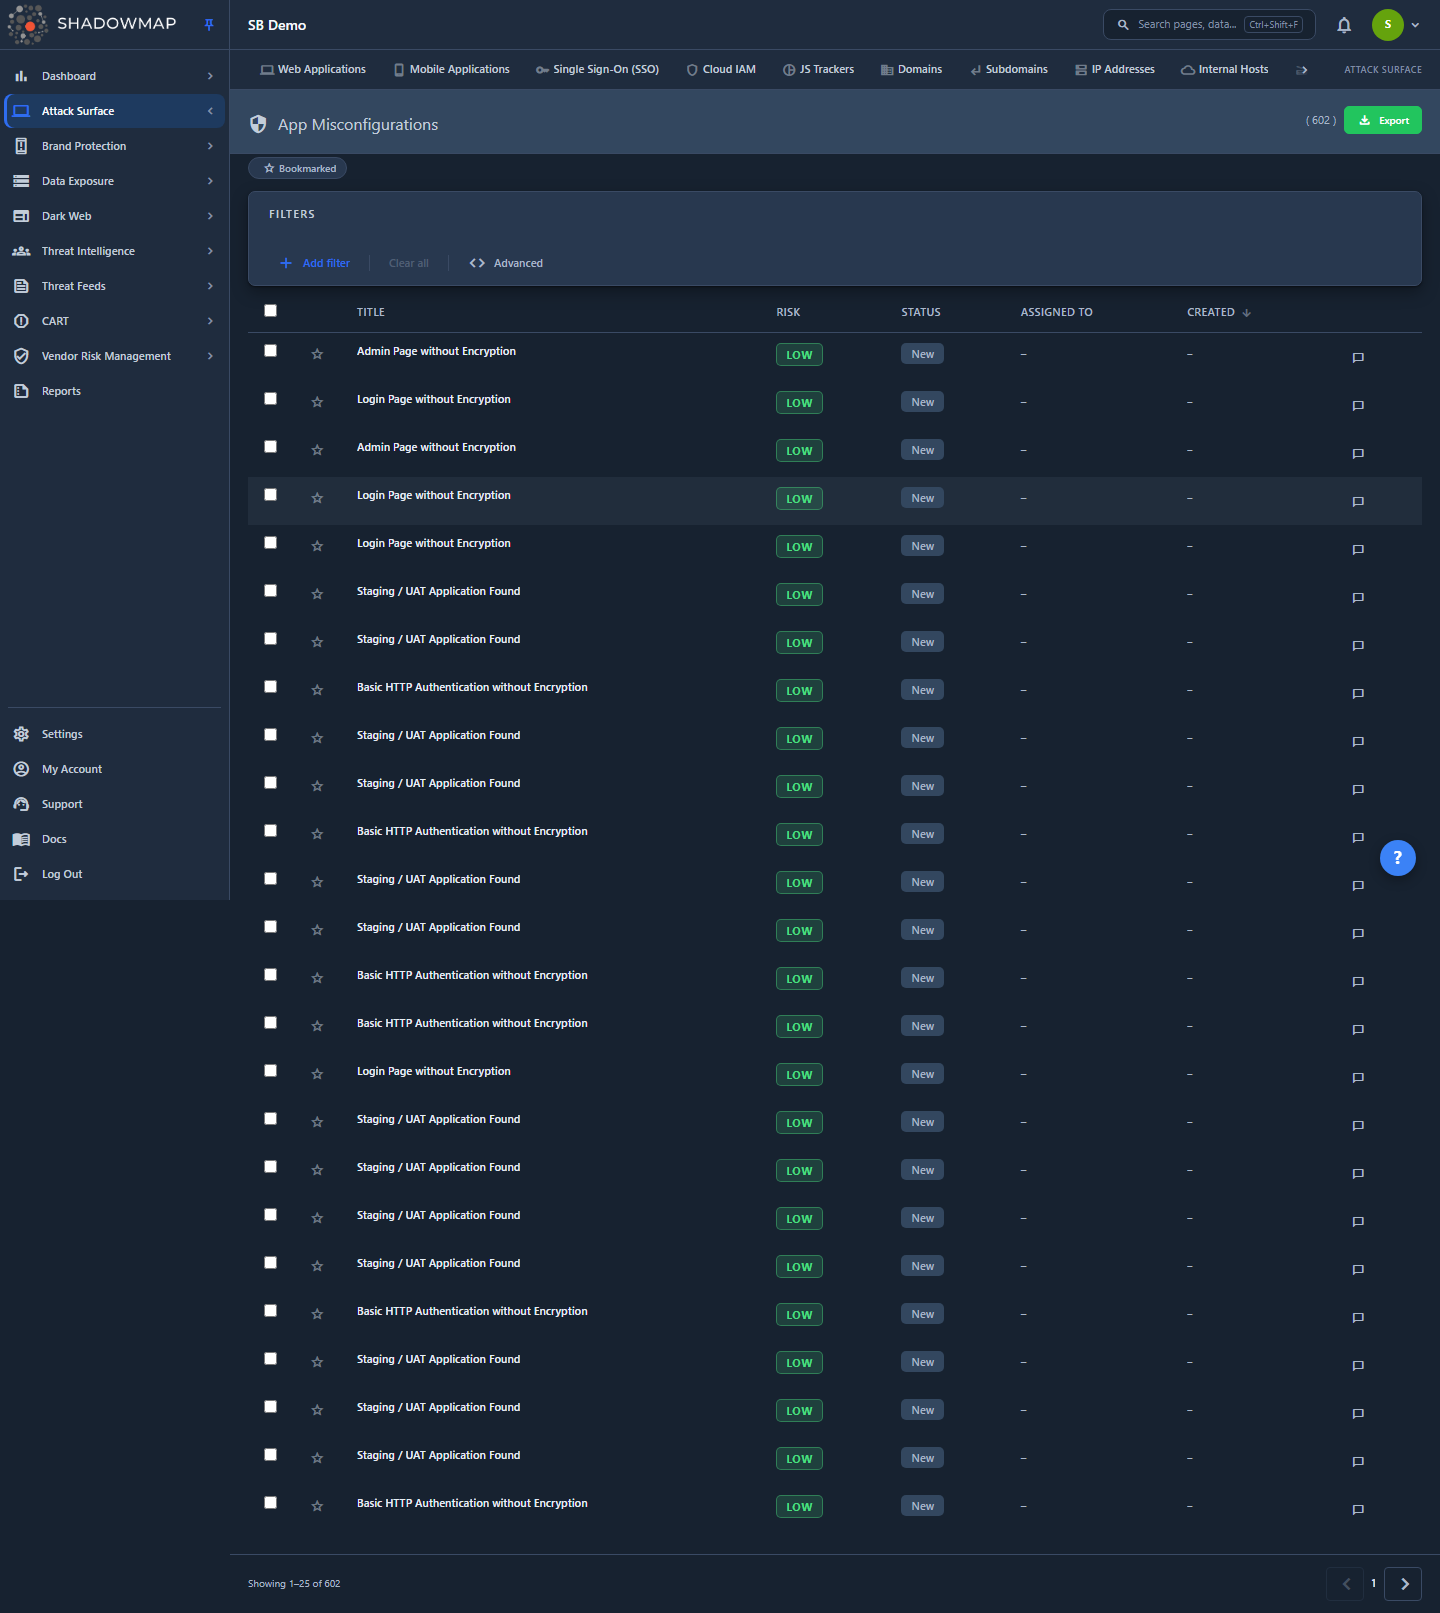Expand the Data Exposure chevron

(x=210, y=181)
